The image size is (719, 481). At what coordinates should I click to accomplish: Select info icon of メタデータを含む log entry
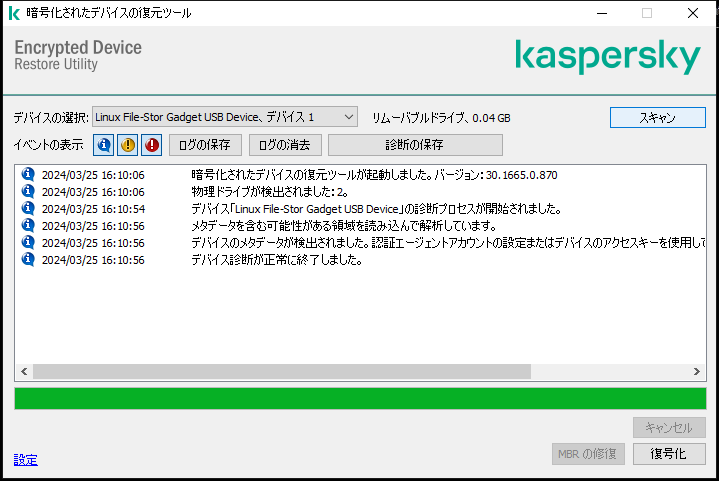coord(28,225)
